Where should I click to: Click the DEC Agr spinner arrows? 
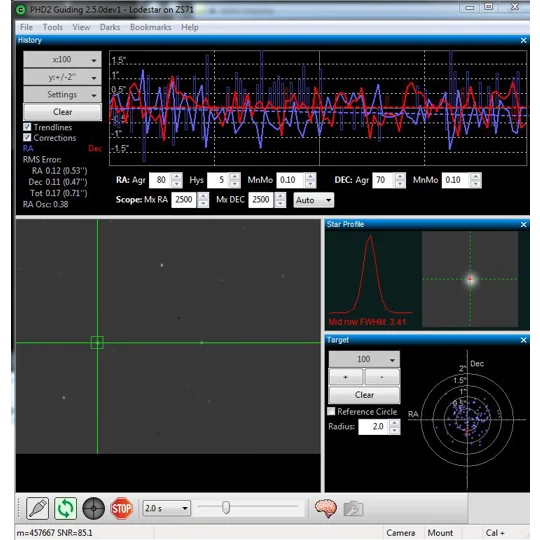click(400, 180)
